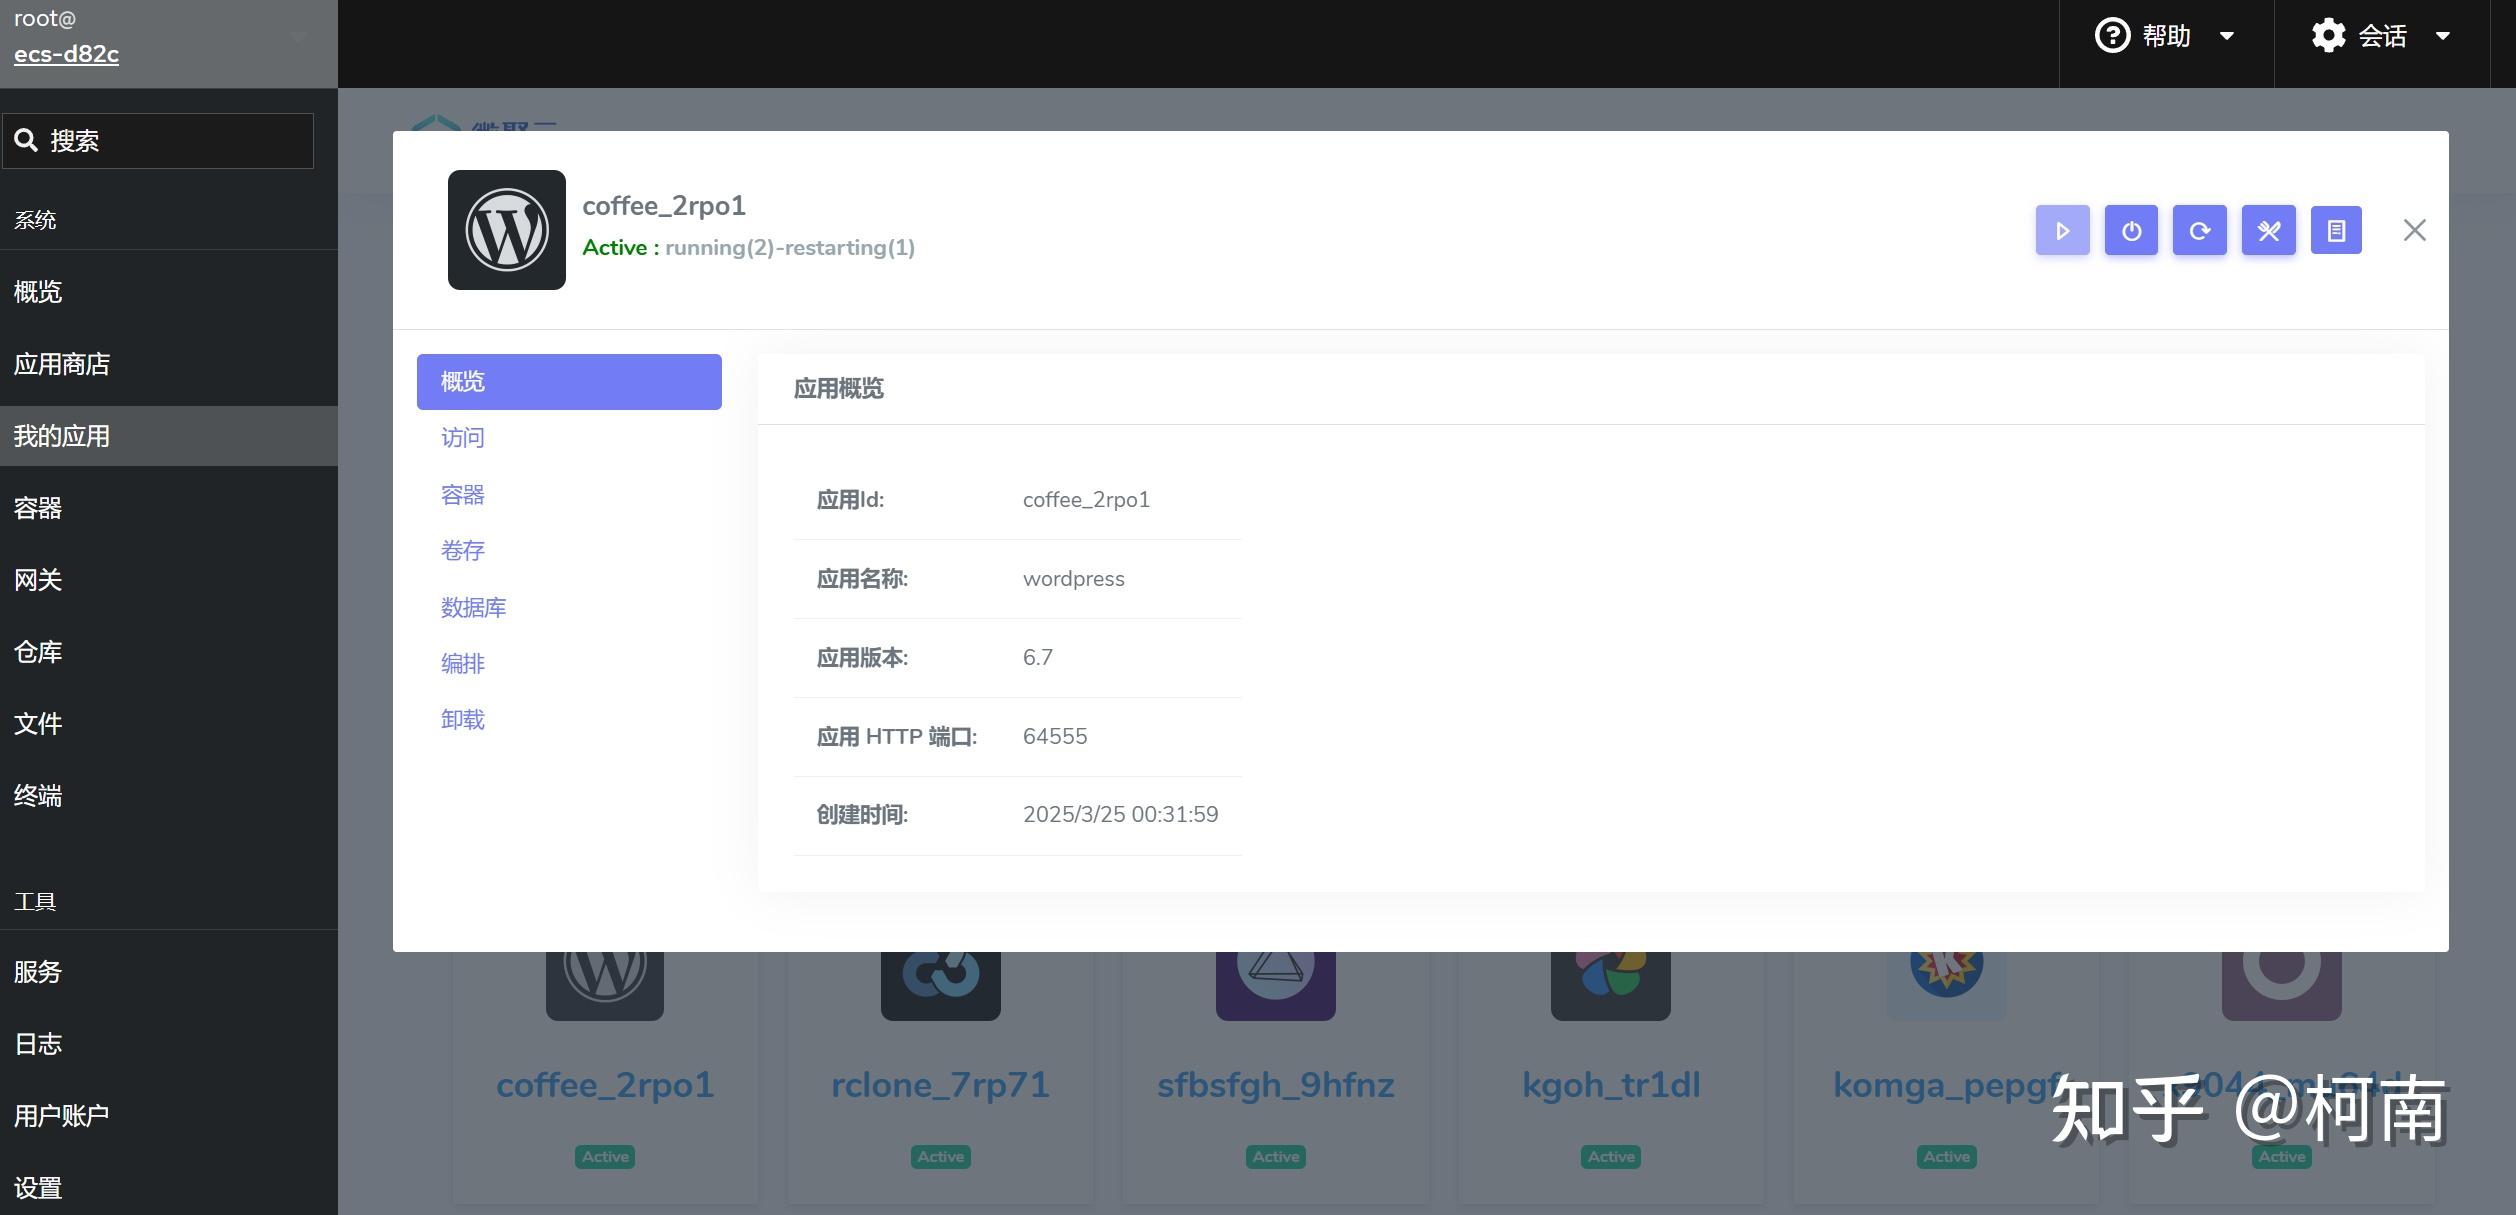The width and height of the screenshot is (2516, 1215).
Task: Open the 卸载 uninstall option
Action: [462, 719]
